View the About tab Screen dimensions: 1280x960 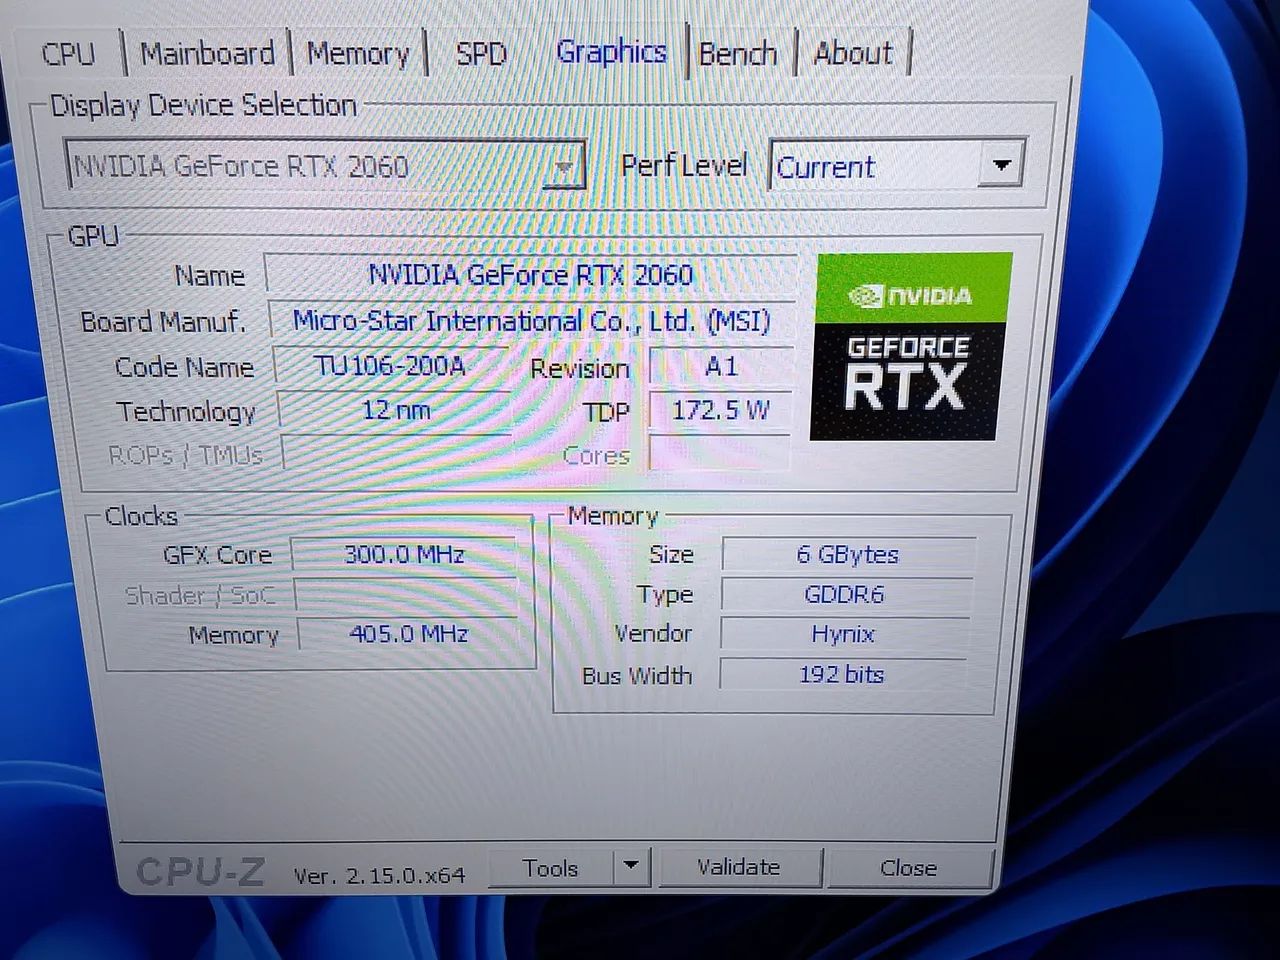(852, 53)
